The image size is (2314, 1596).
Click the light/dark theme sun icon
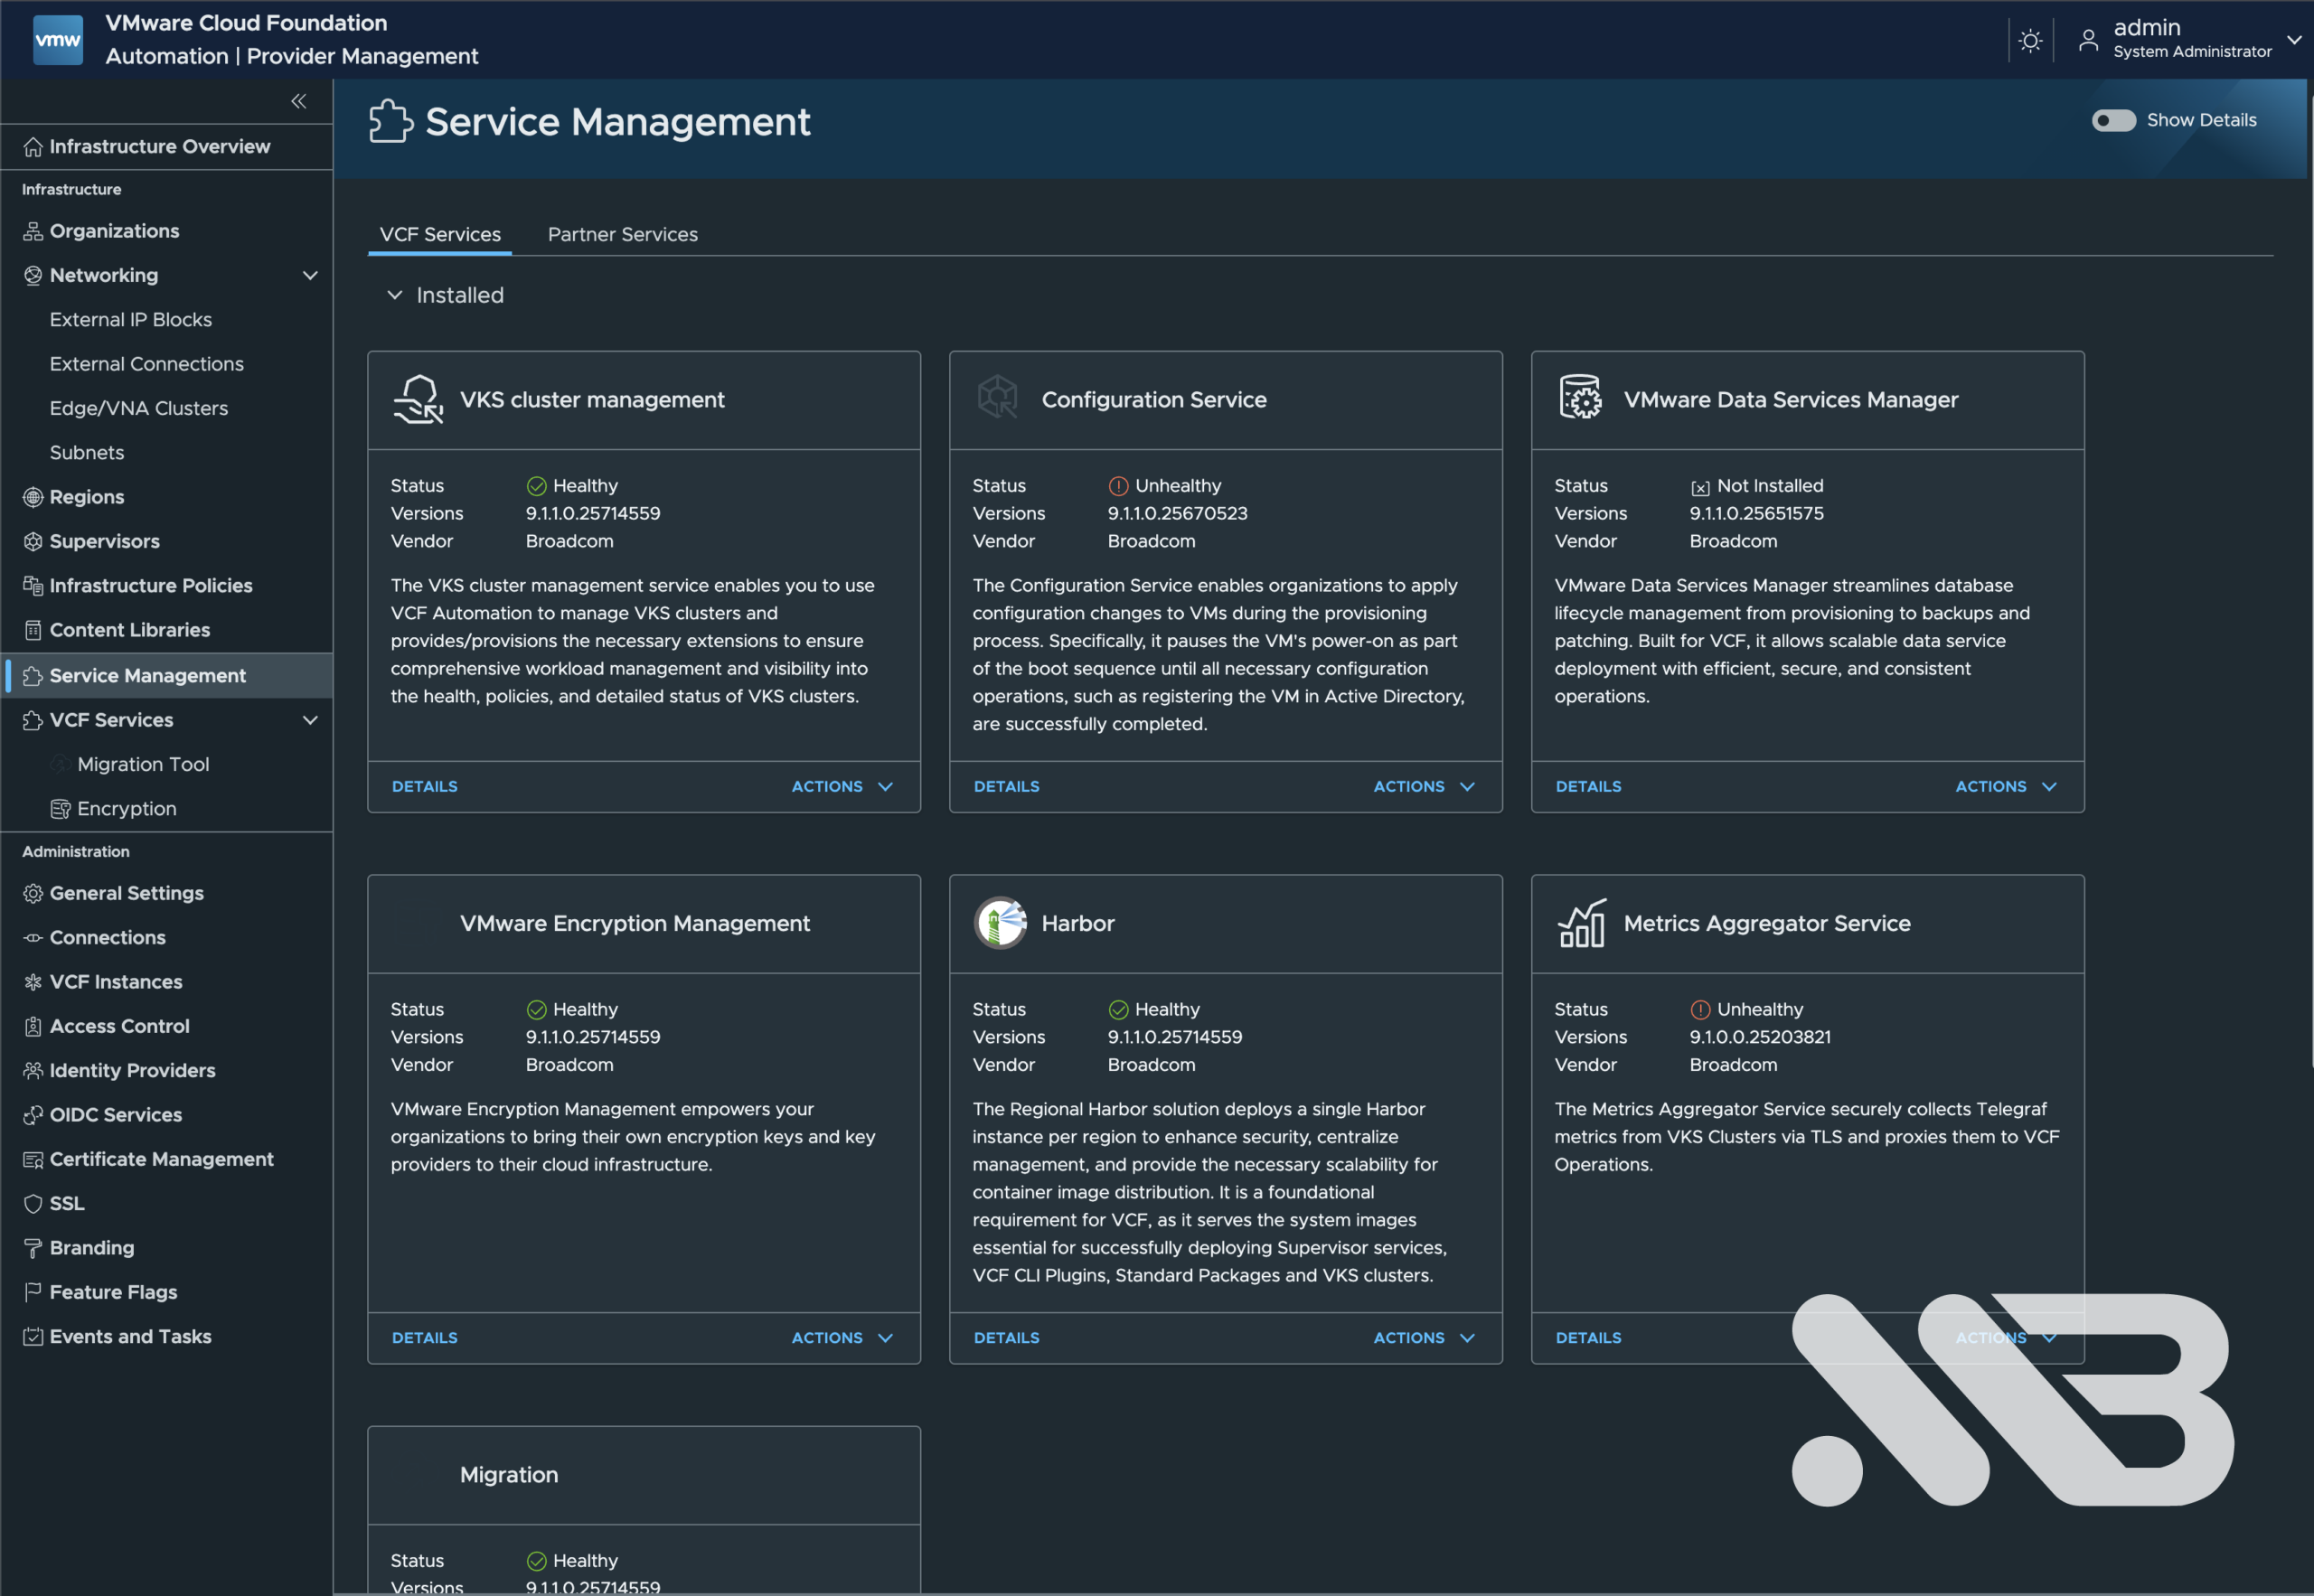(2030, 40)
